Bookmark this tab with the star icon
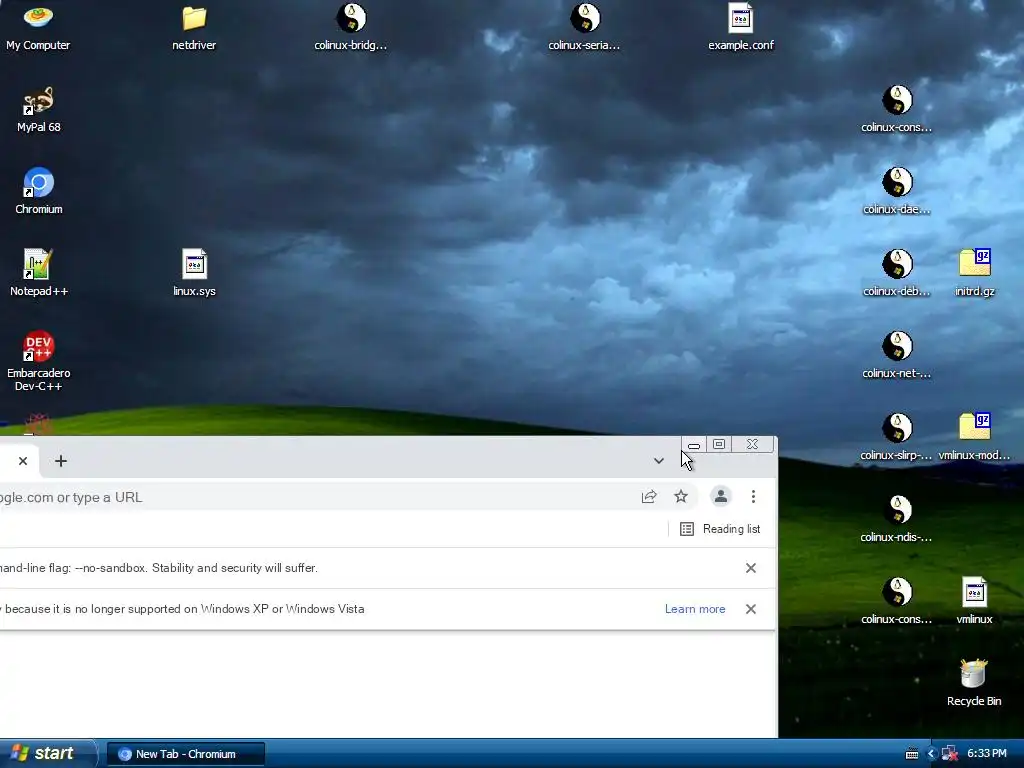 681,497
